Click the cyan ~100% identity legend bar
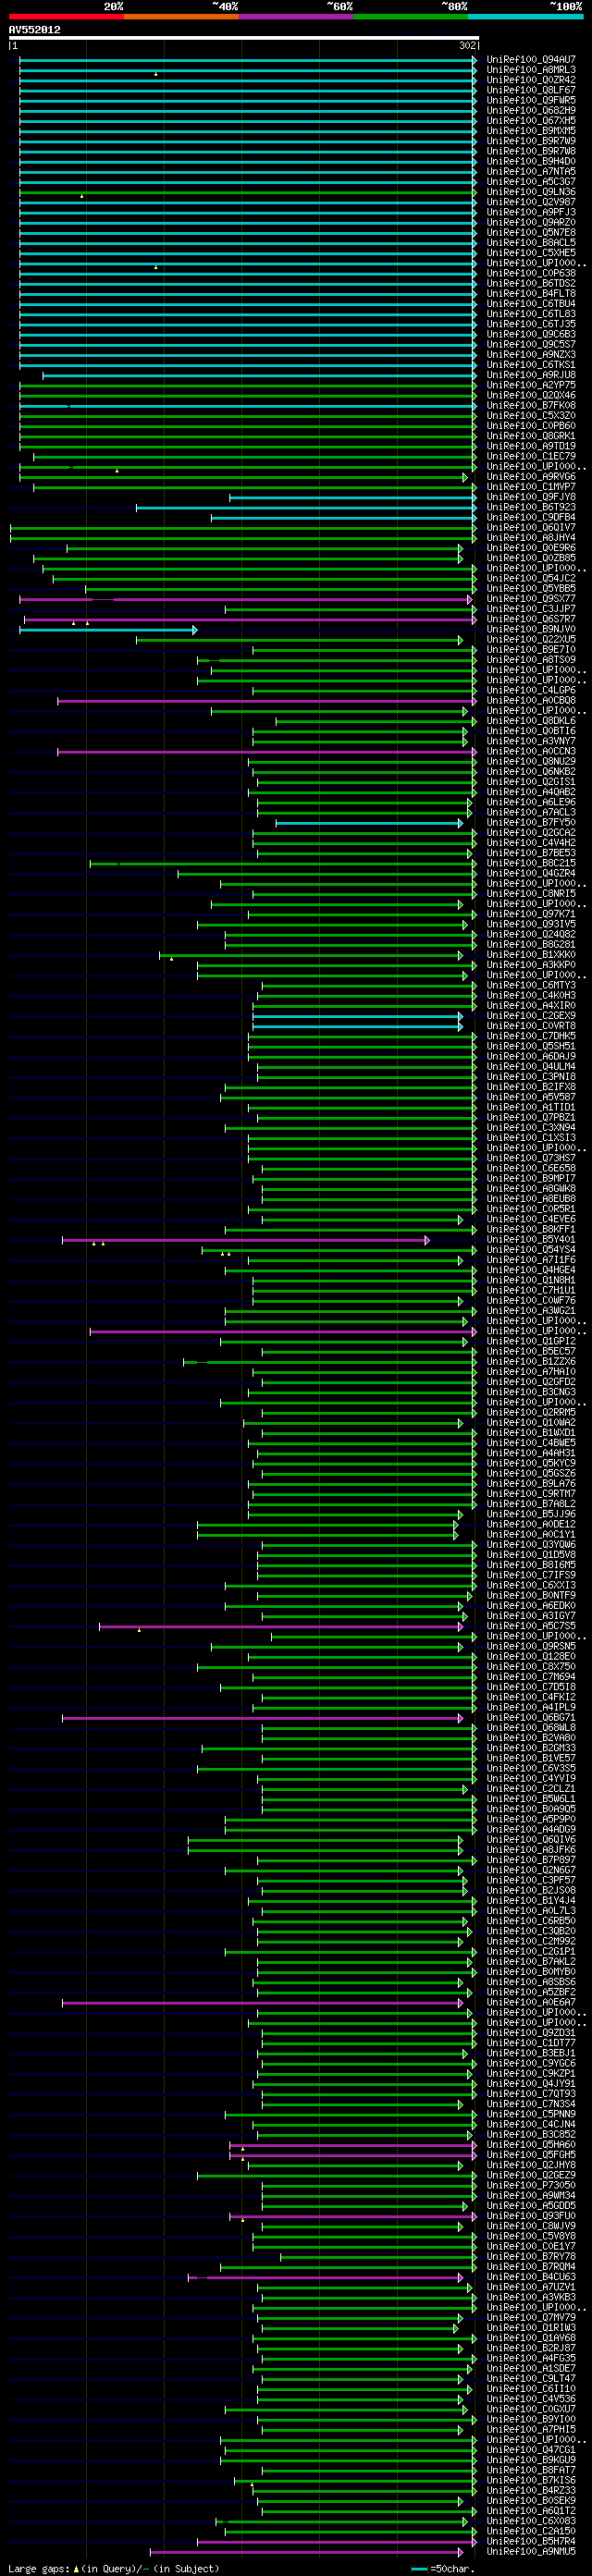Image resolution: width=592 pixels, height=2576 pixels. pos(525,17)
